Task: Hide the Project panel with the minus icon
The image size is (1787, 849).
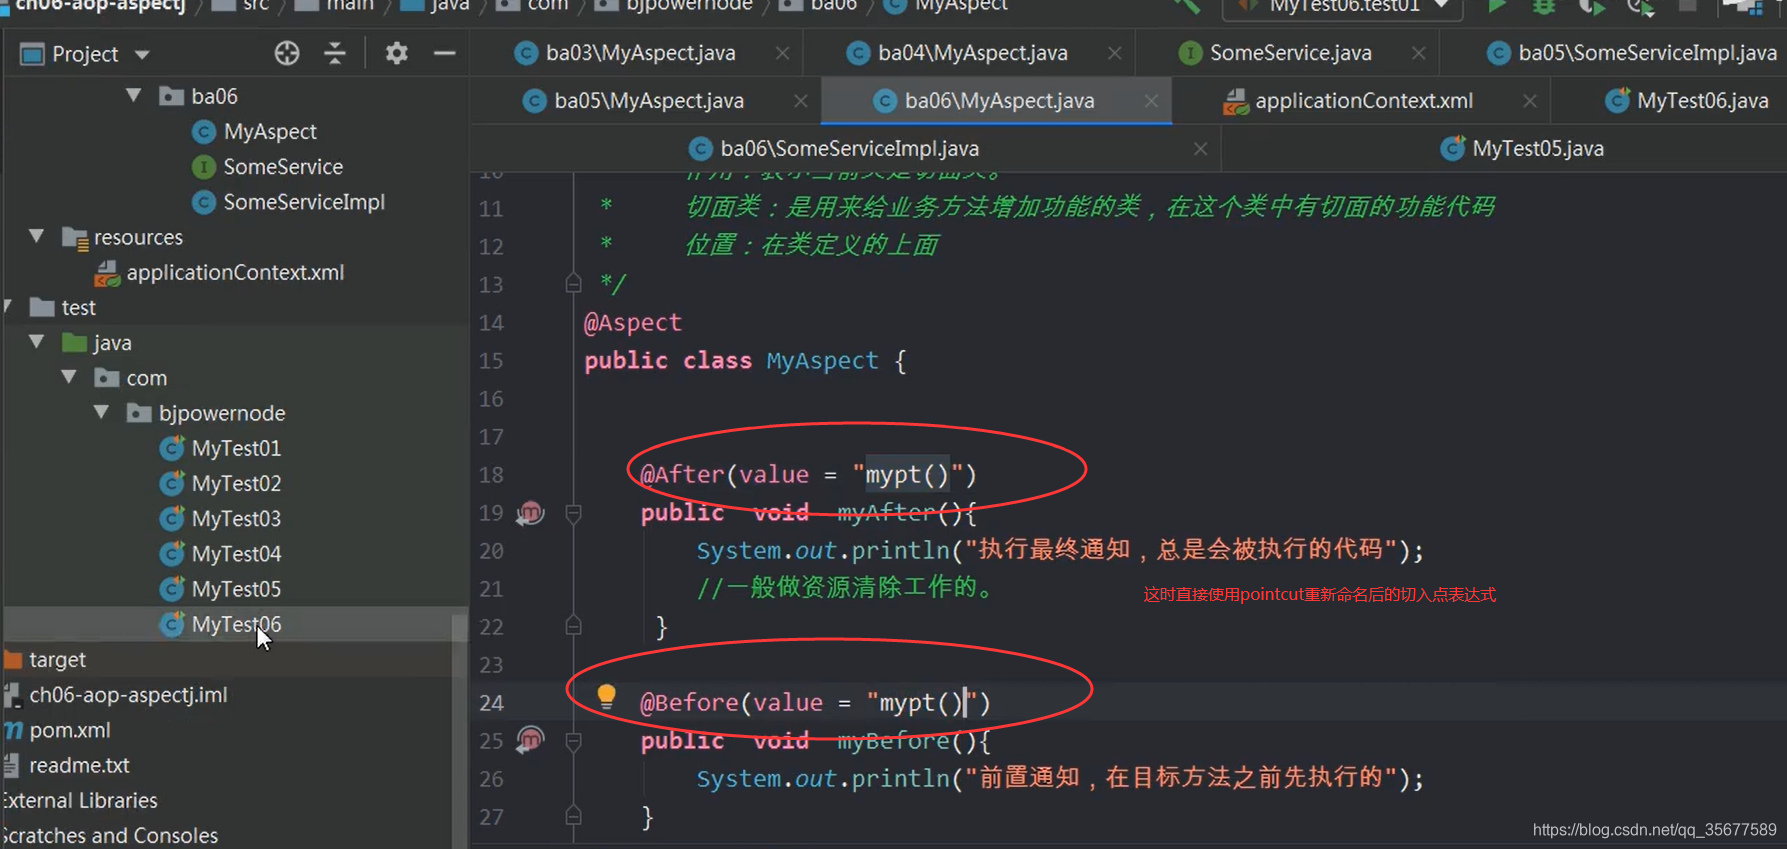Action: point(445,53)
